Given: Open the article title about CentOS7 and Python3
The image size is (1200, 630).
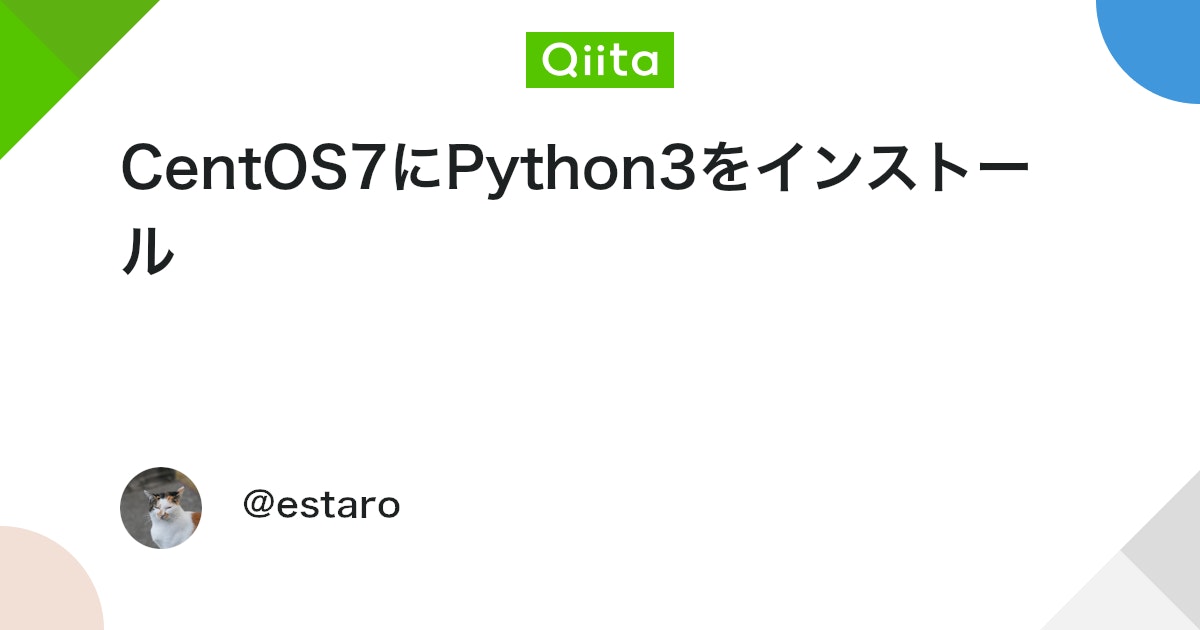Looking at the screenshot, I should click(x=575, y=210).
